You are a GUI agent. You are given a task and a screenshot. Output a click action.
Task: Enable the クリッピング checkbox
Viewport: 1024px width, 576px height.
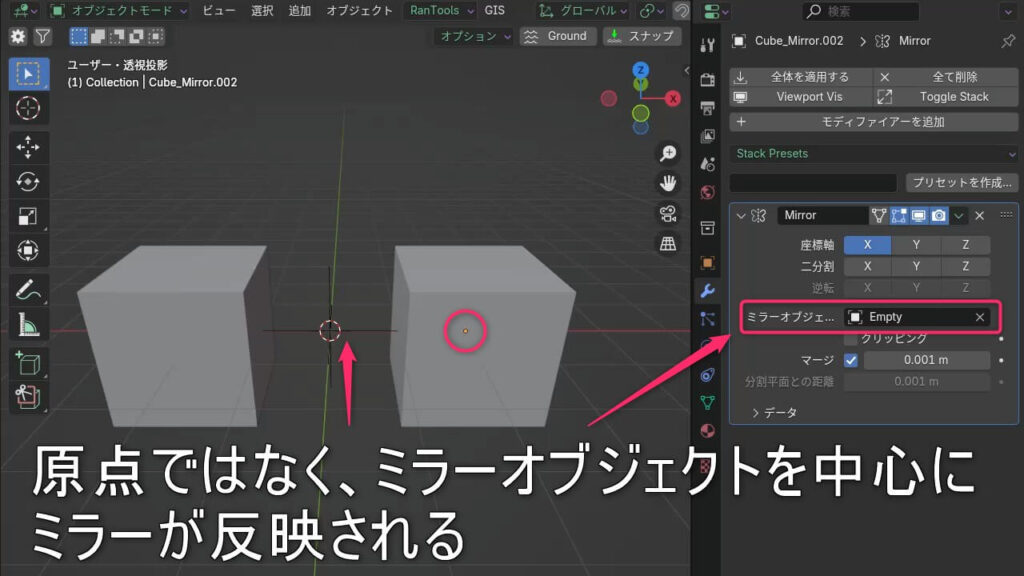coord(851,338)
